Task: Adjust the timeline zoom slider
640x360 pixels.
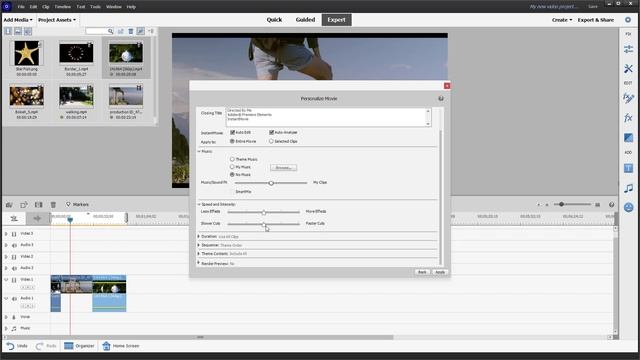Action: pos(571,204)
